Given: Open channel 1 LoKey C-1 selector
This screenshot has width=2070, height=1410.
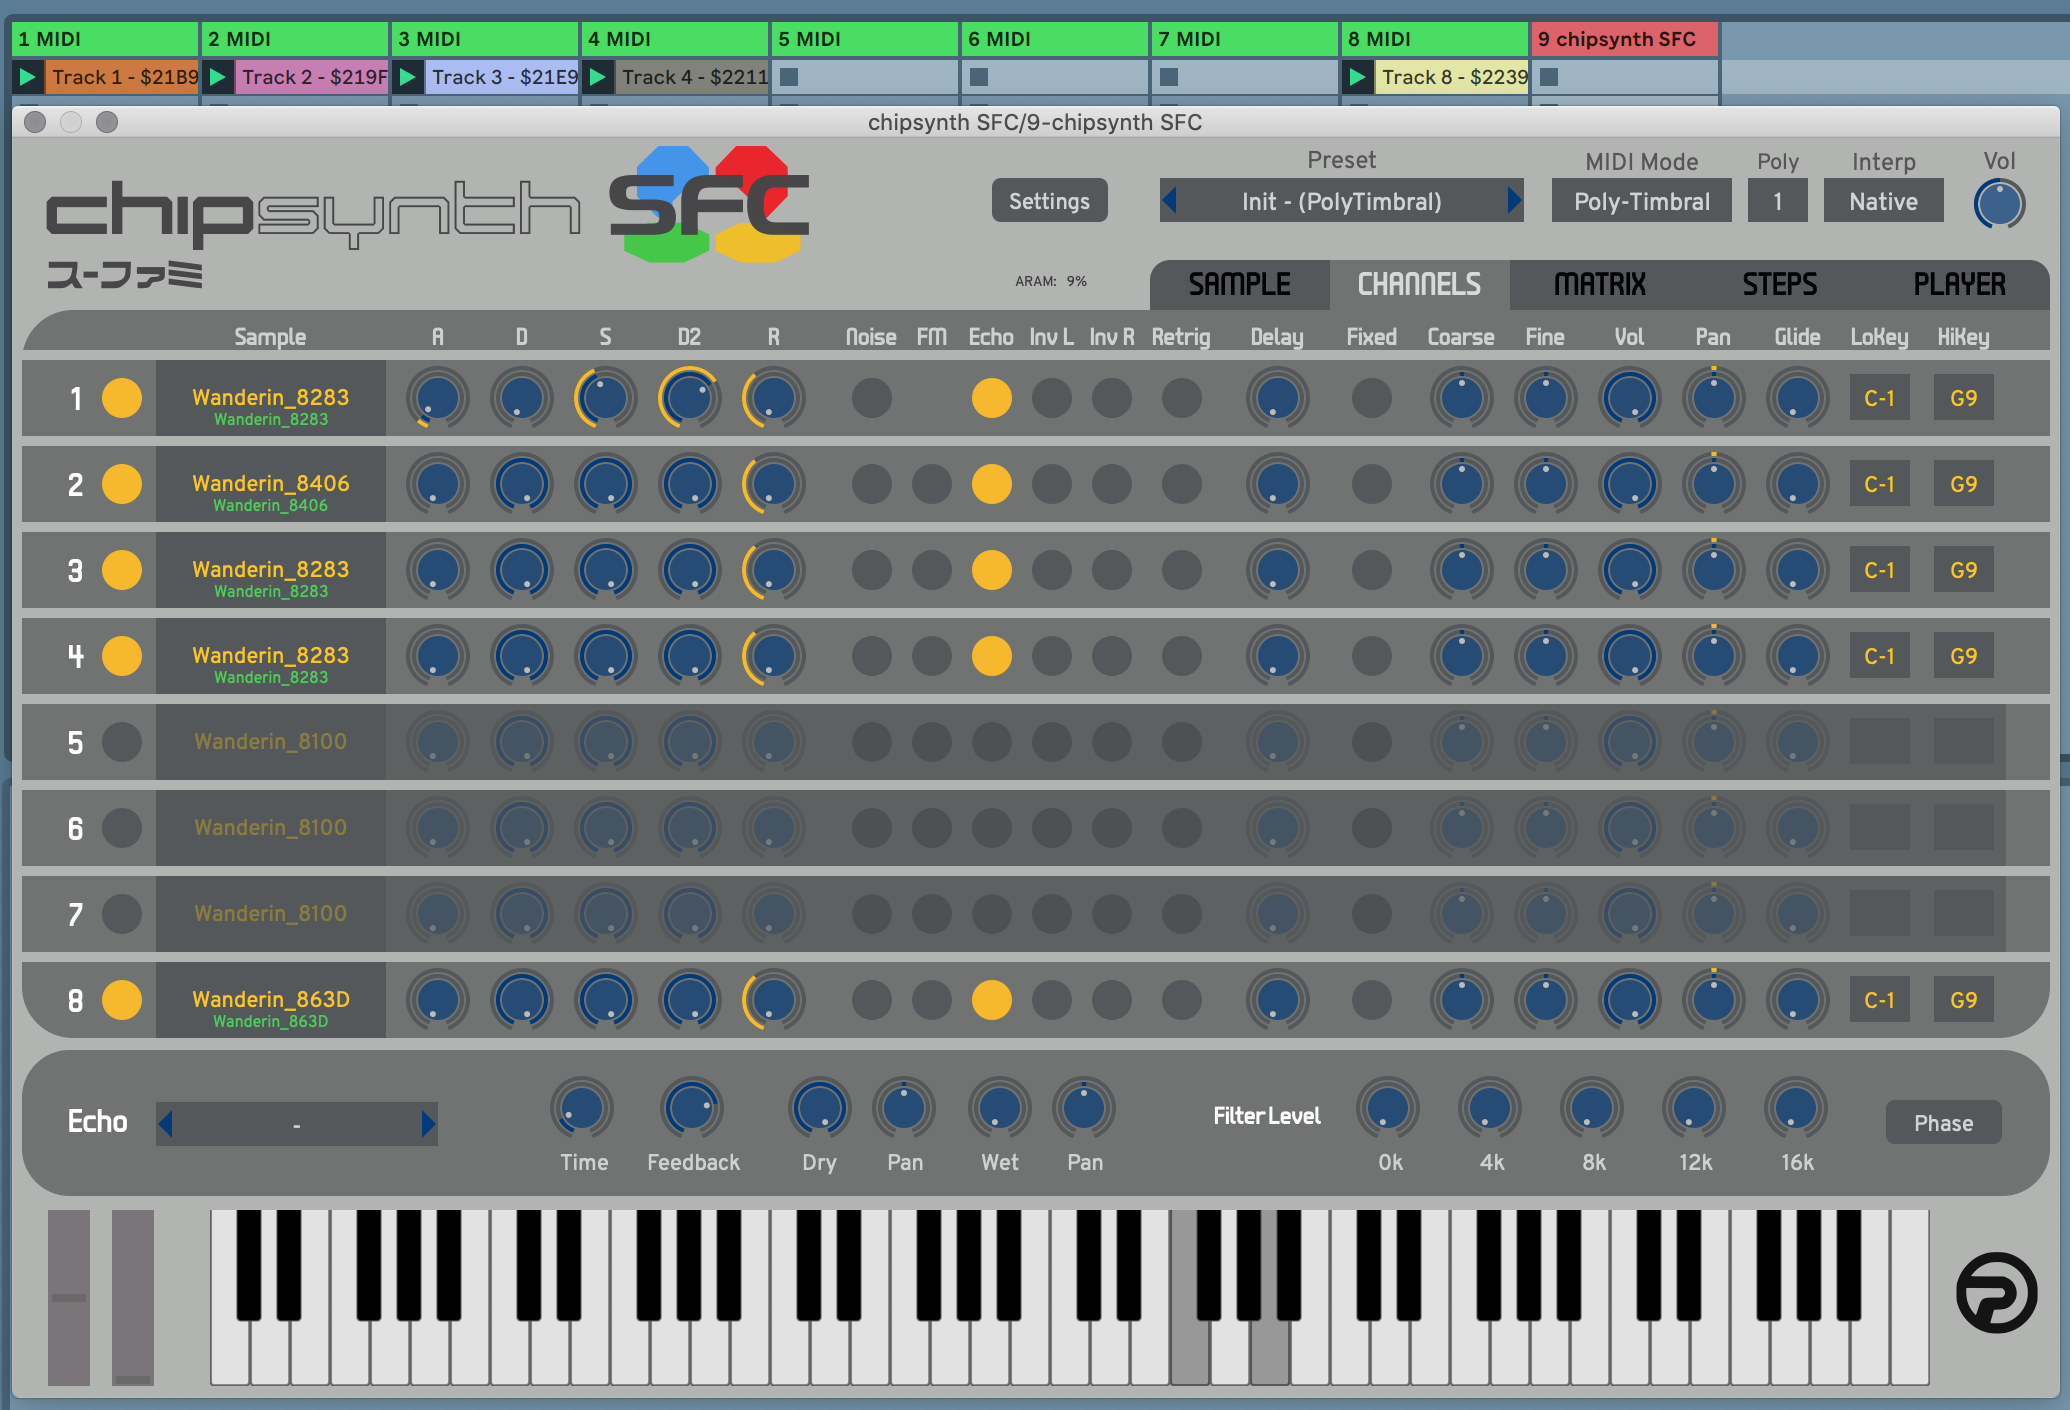Looking at the screenshot, I should [x=1879, y=398].
